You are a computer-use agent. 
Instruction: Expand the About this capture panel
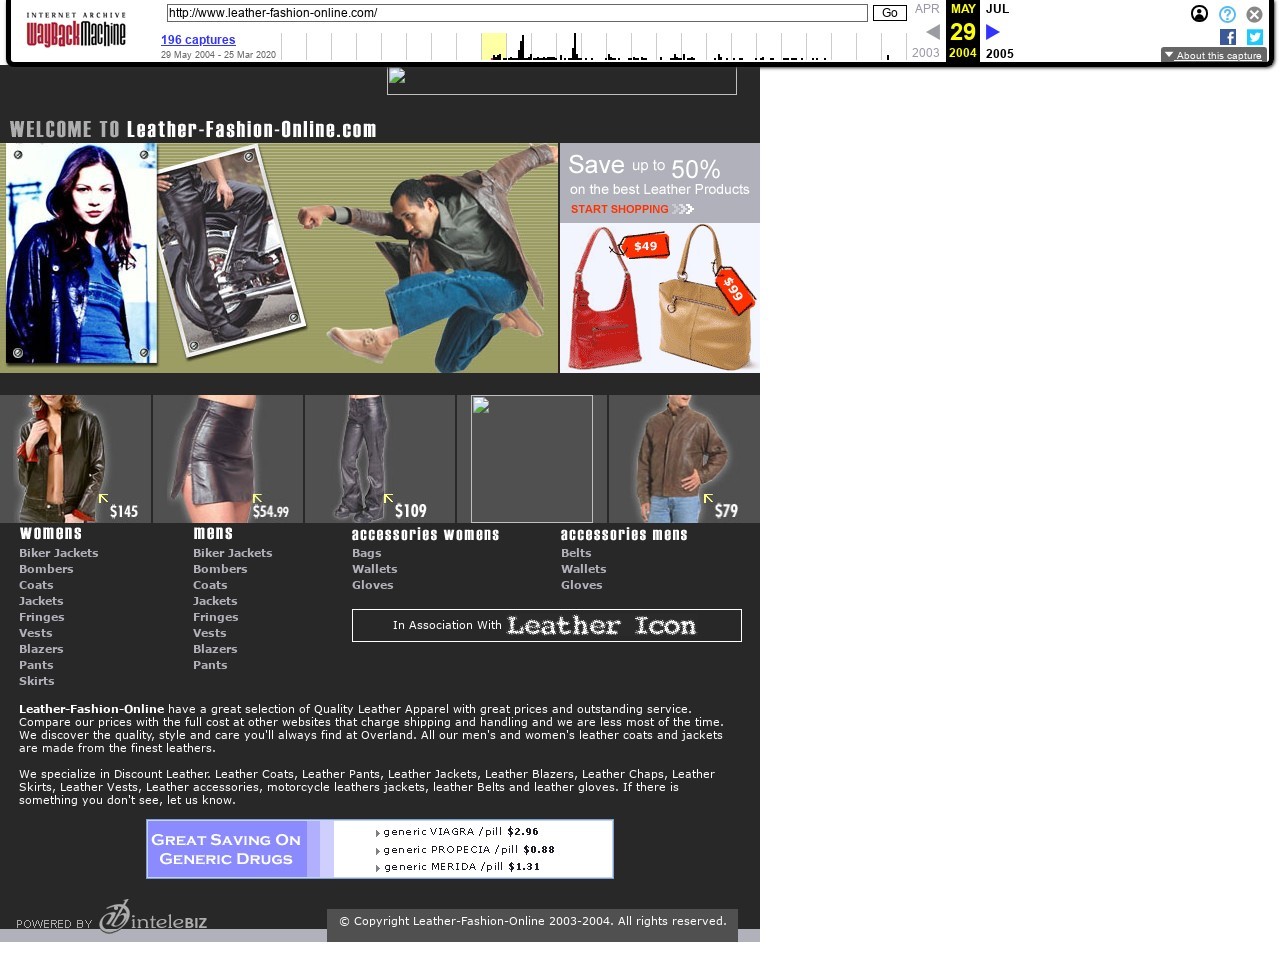(1213, 55)
